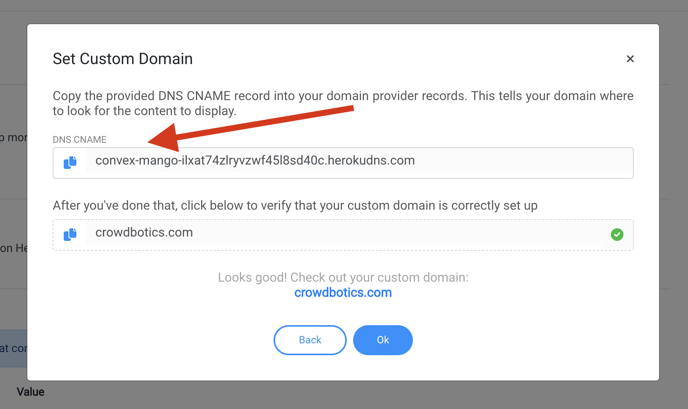Click the Copy the provided DNS CNAME instructions
Screen dimensions: 688x409
(x=343, y=103)
